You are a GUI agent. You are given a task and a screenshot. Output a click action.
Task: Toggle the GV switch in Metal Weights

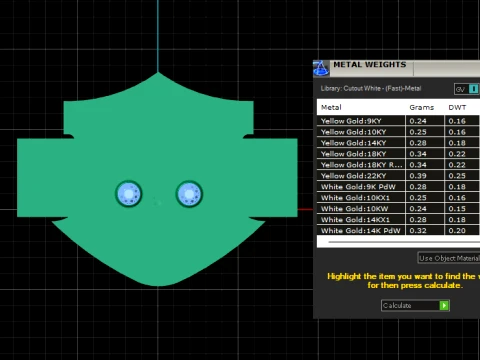(x=467, y=89)
